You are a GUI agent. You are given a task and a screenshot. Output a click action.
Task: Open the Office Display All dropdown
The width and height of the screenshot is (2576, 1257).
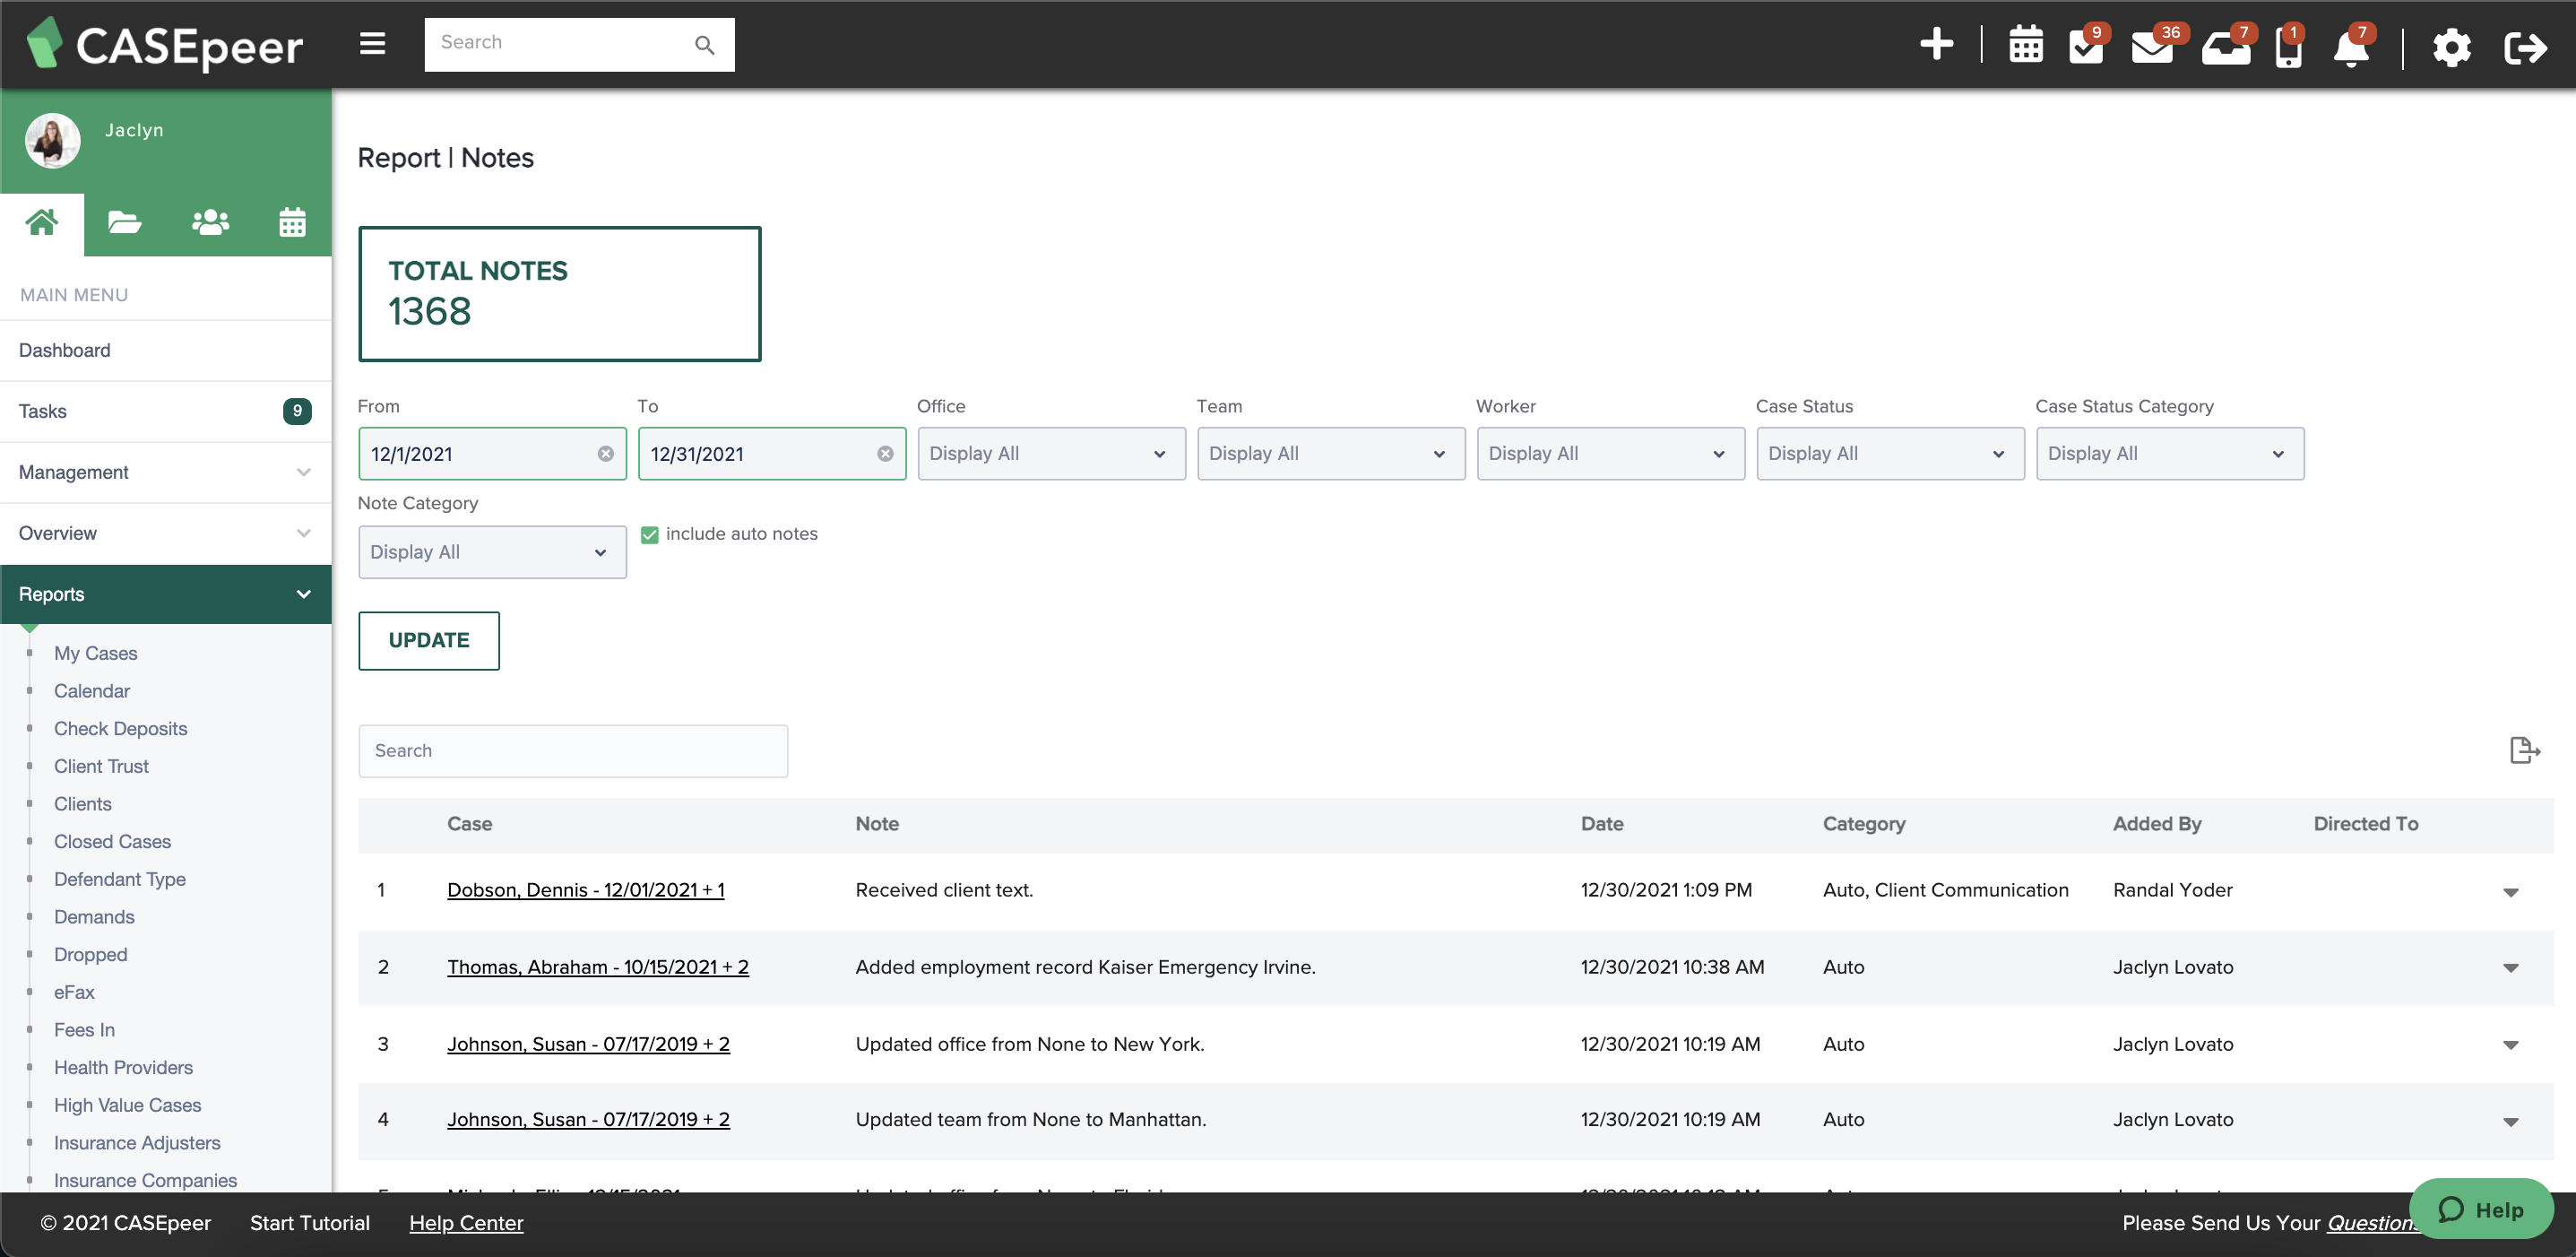click(1050, 453)
